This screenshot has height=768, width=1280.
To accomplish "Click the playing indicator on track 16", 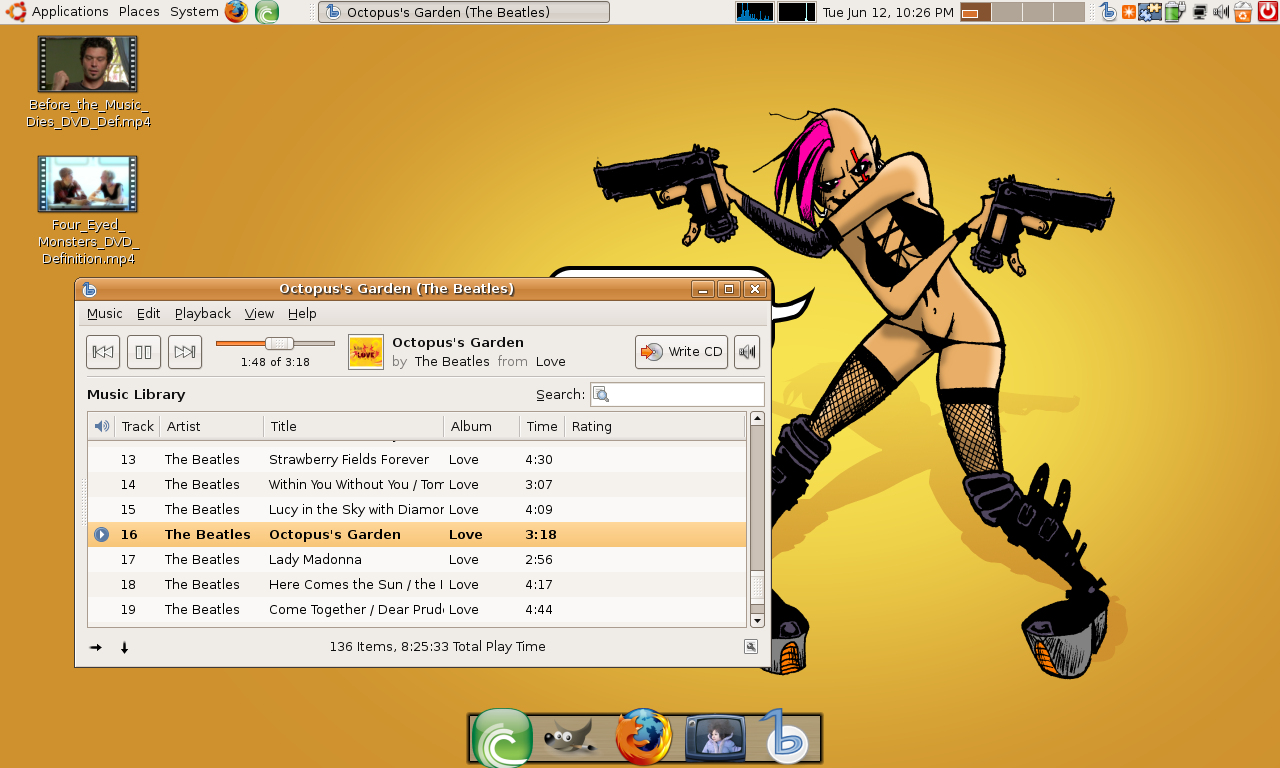I will pos(101,534).
